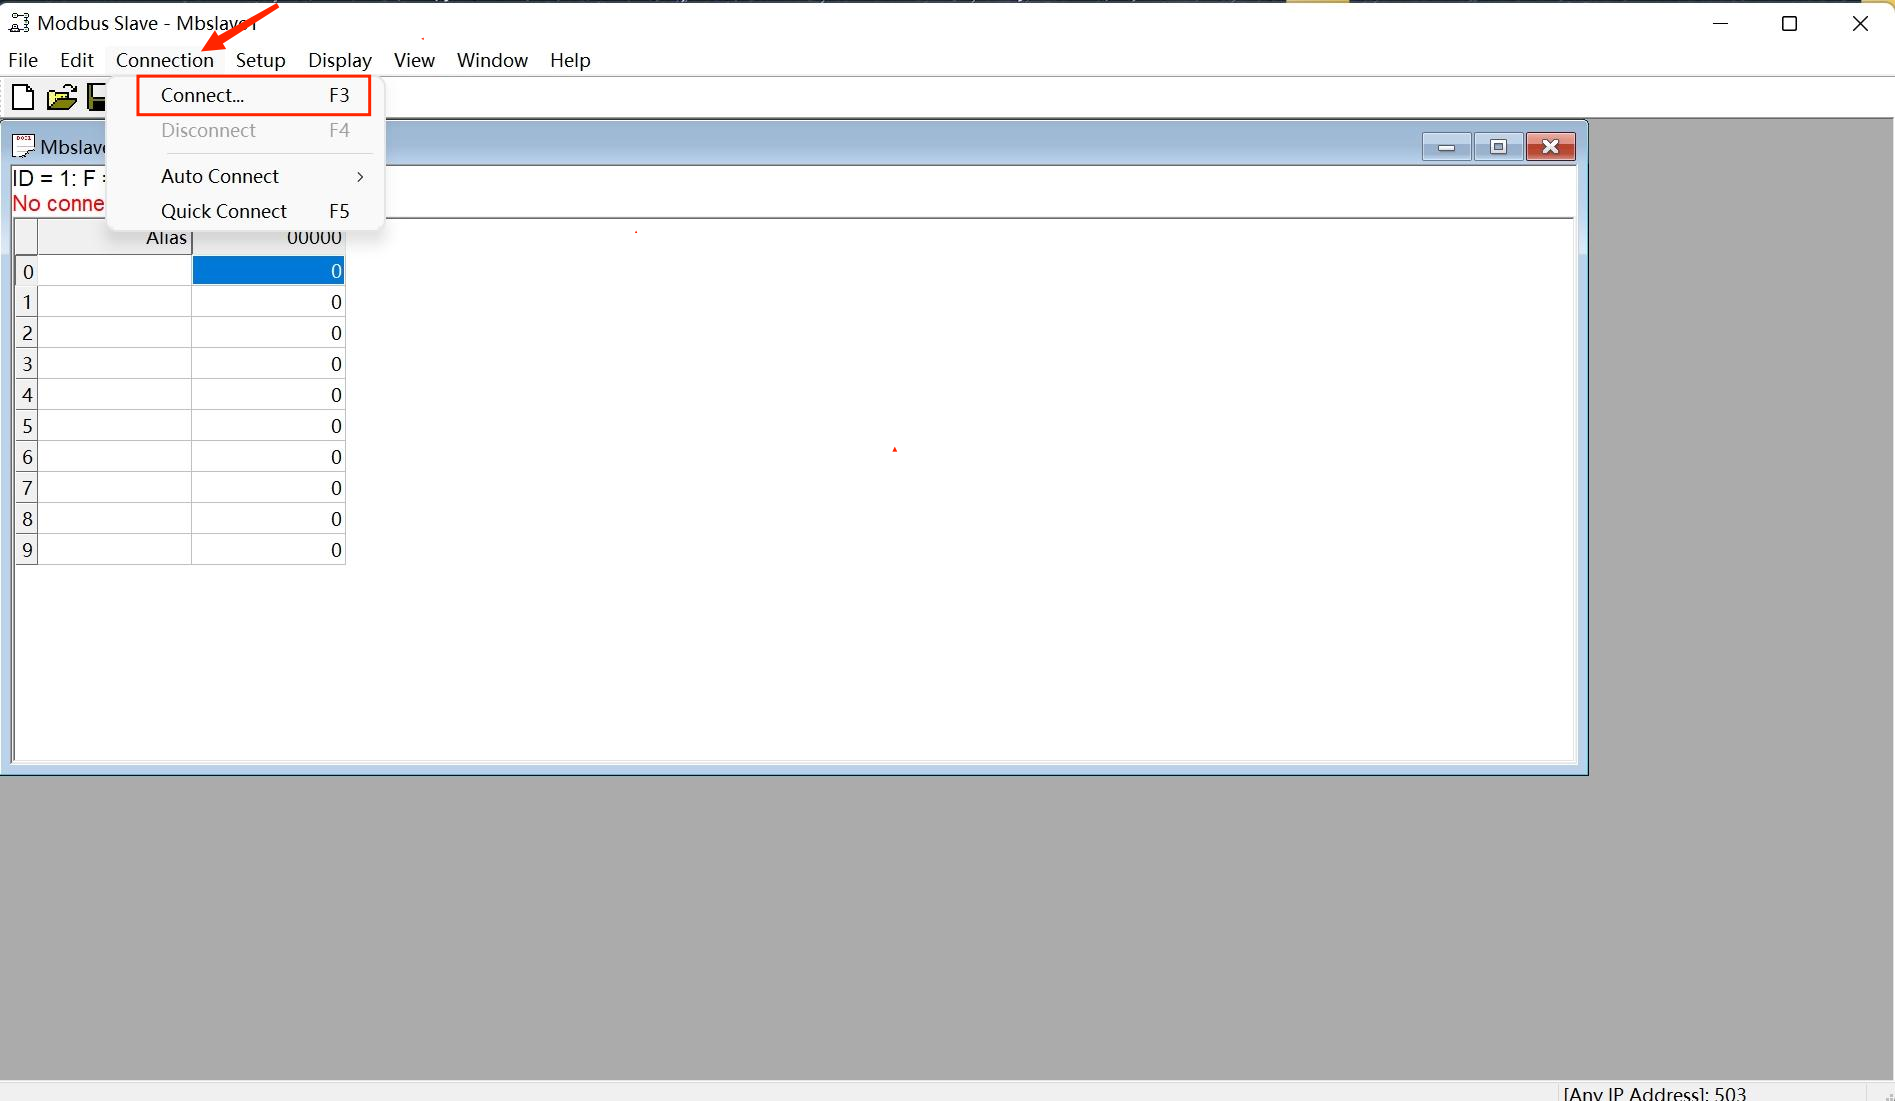Click the Alias cell in row 6

pos(115,457)
